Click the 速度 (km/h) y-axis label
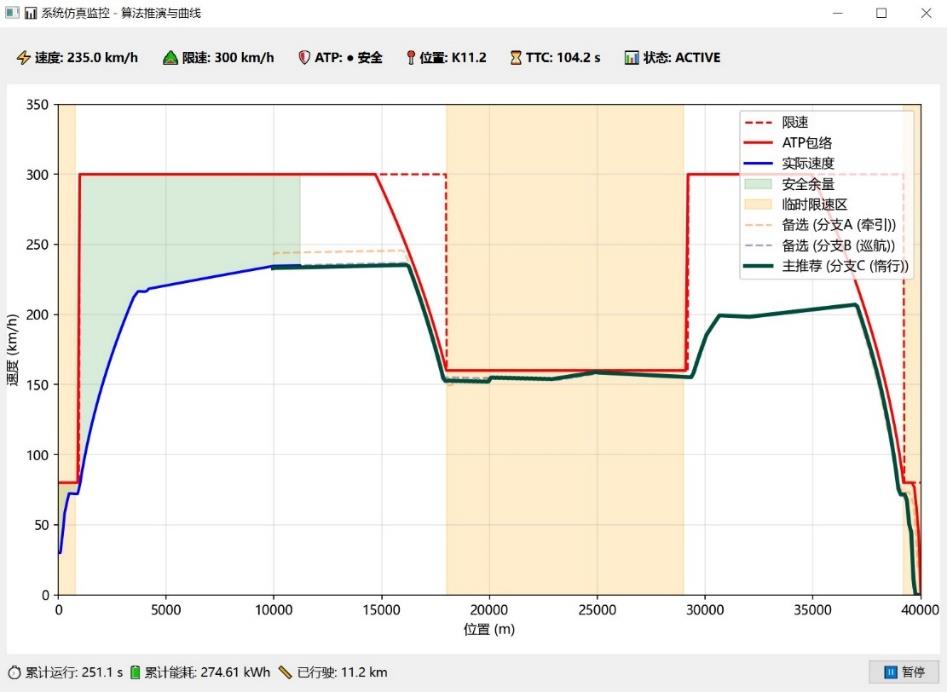Image resolution: width=947 pixels, height=692 pixels. click(x=13, y=350)
